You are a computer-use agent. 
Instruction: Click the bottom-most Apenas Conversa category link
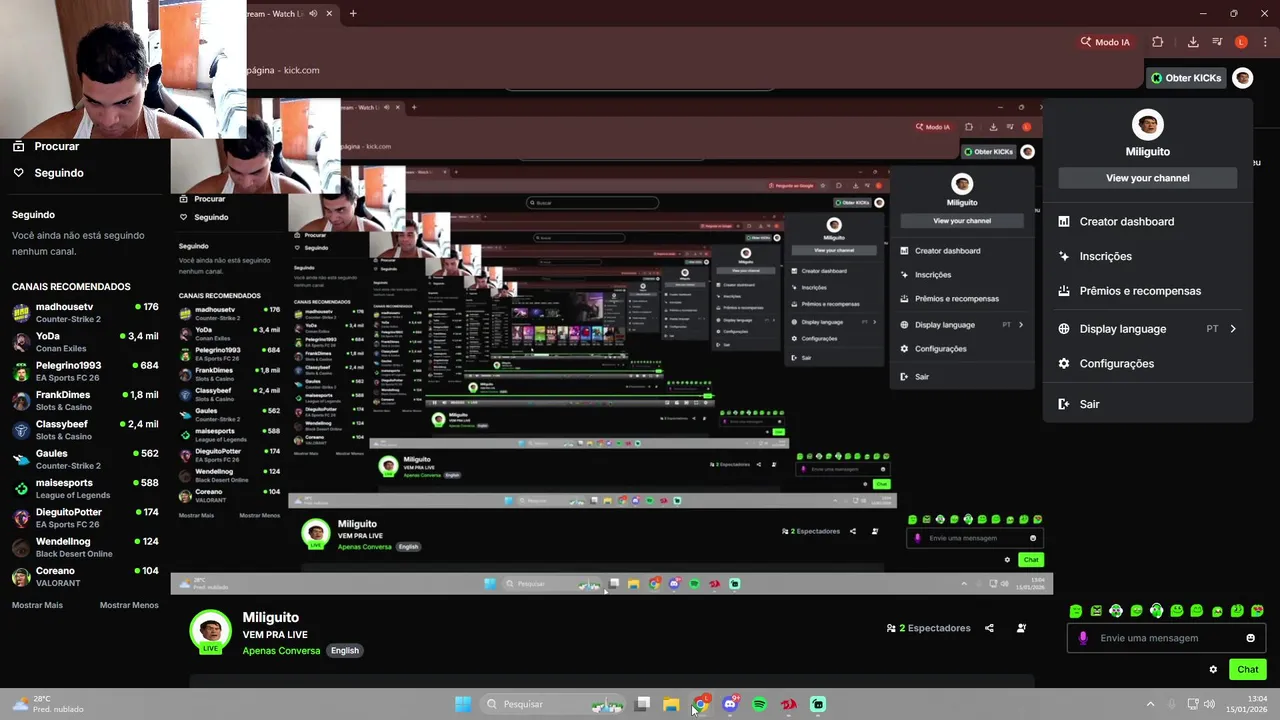tap(281, 651)
